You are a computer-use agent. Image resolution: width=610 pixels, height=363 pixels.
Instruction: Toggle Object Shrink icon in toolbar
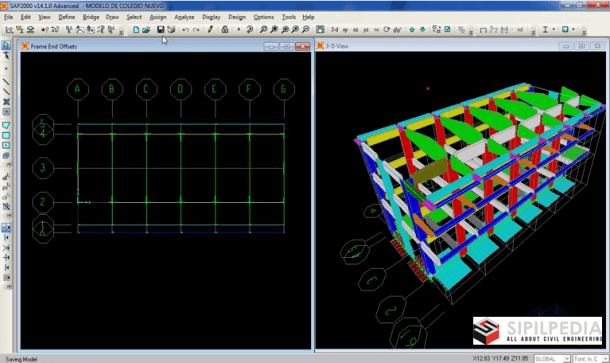[x=436, y=30]
